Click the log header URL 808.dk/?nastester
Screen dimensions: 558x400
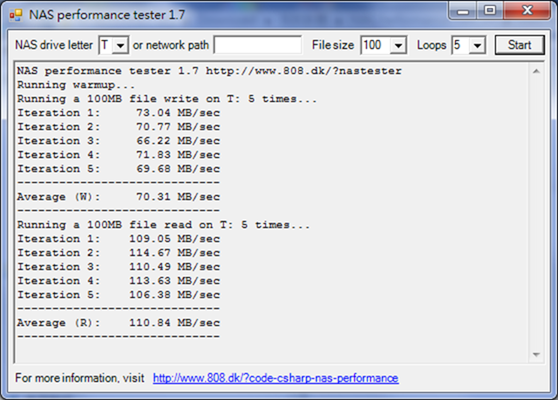click(x=304, y=71)
